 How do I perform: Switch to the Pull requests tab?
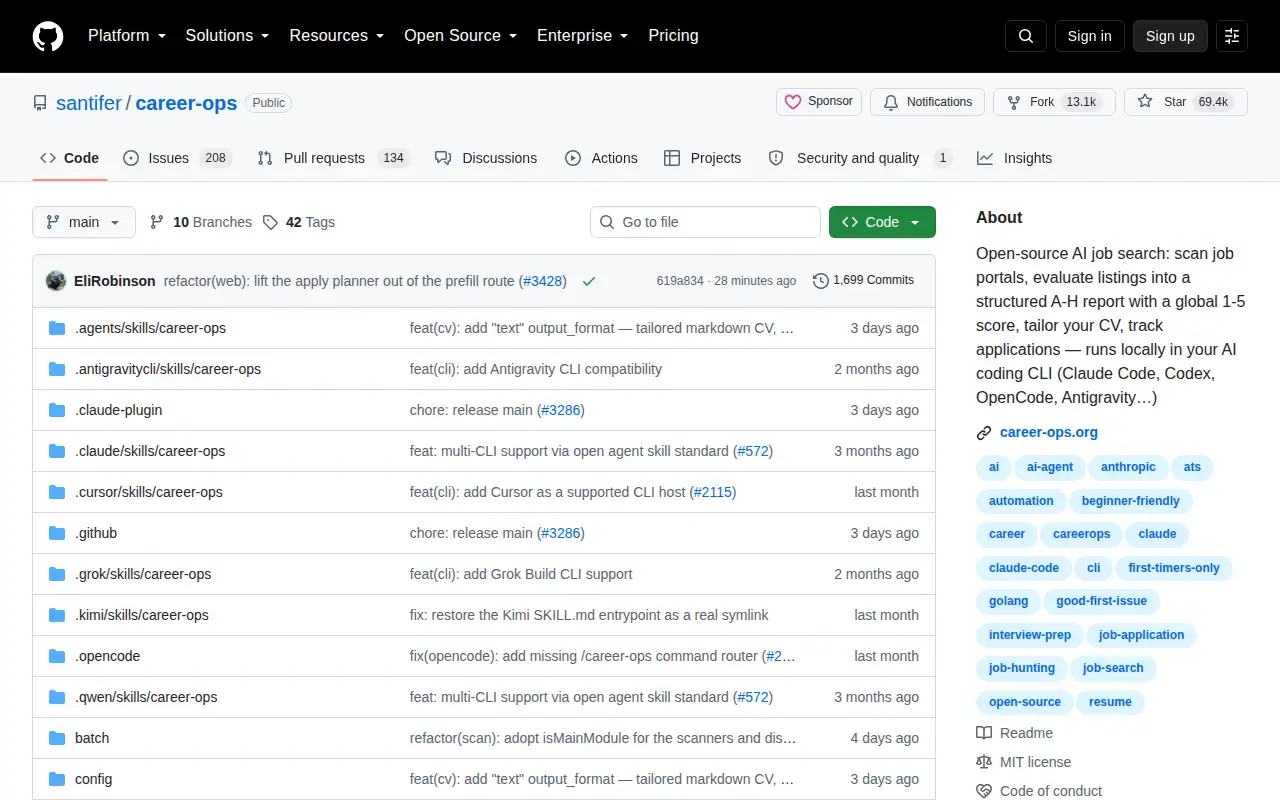(x=331, y=158)
